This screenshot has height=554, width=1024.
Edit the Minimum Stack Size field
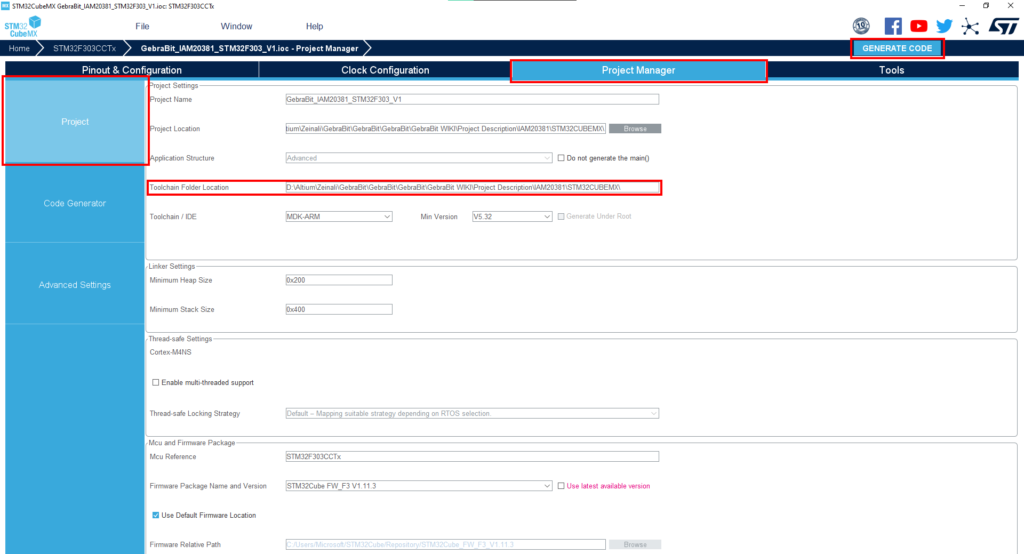339,310
